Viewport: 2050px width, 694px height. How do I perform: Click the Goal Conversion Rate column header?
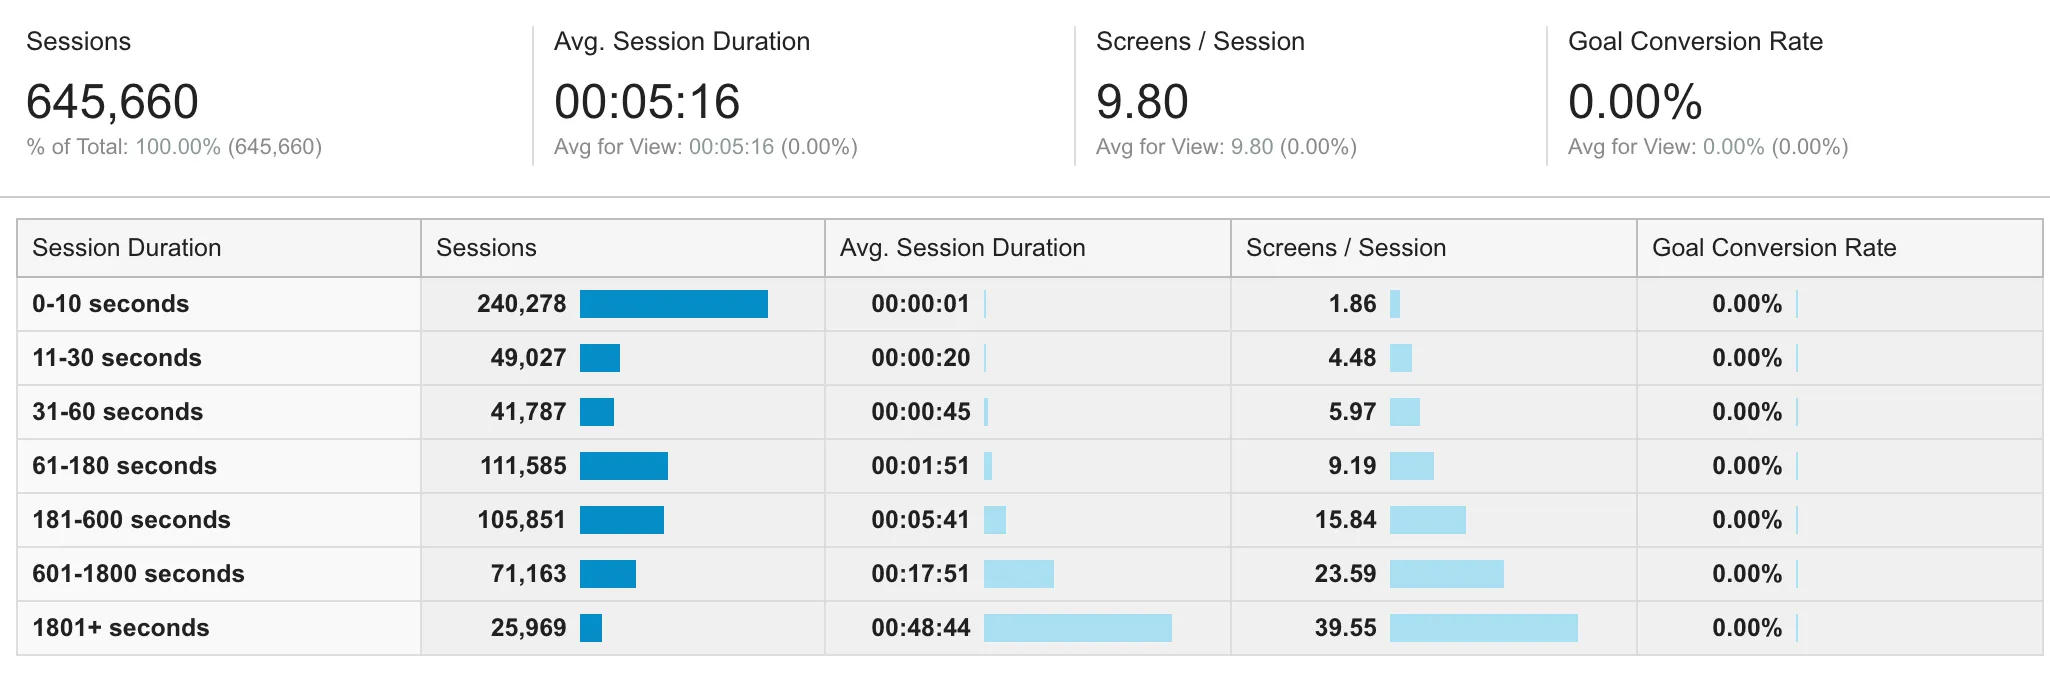tap(1773, 248)
